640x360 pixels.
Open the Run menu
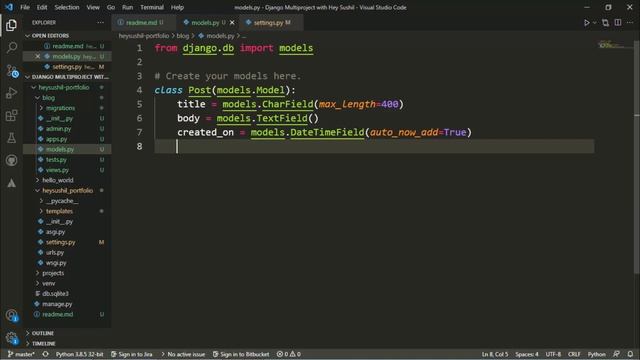[x=127, y=7]
